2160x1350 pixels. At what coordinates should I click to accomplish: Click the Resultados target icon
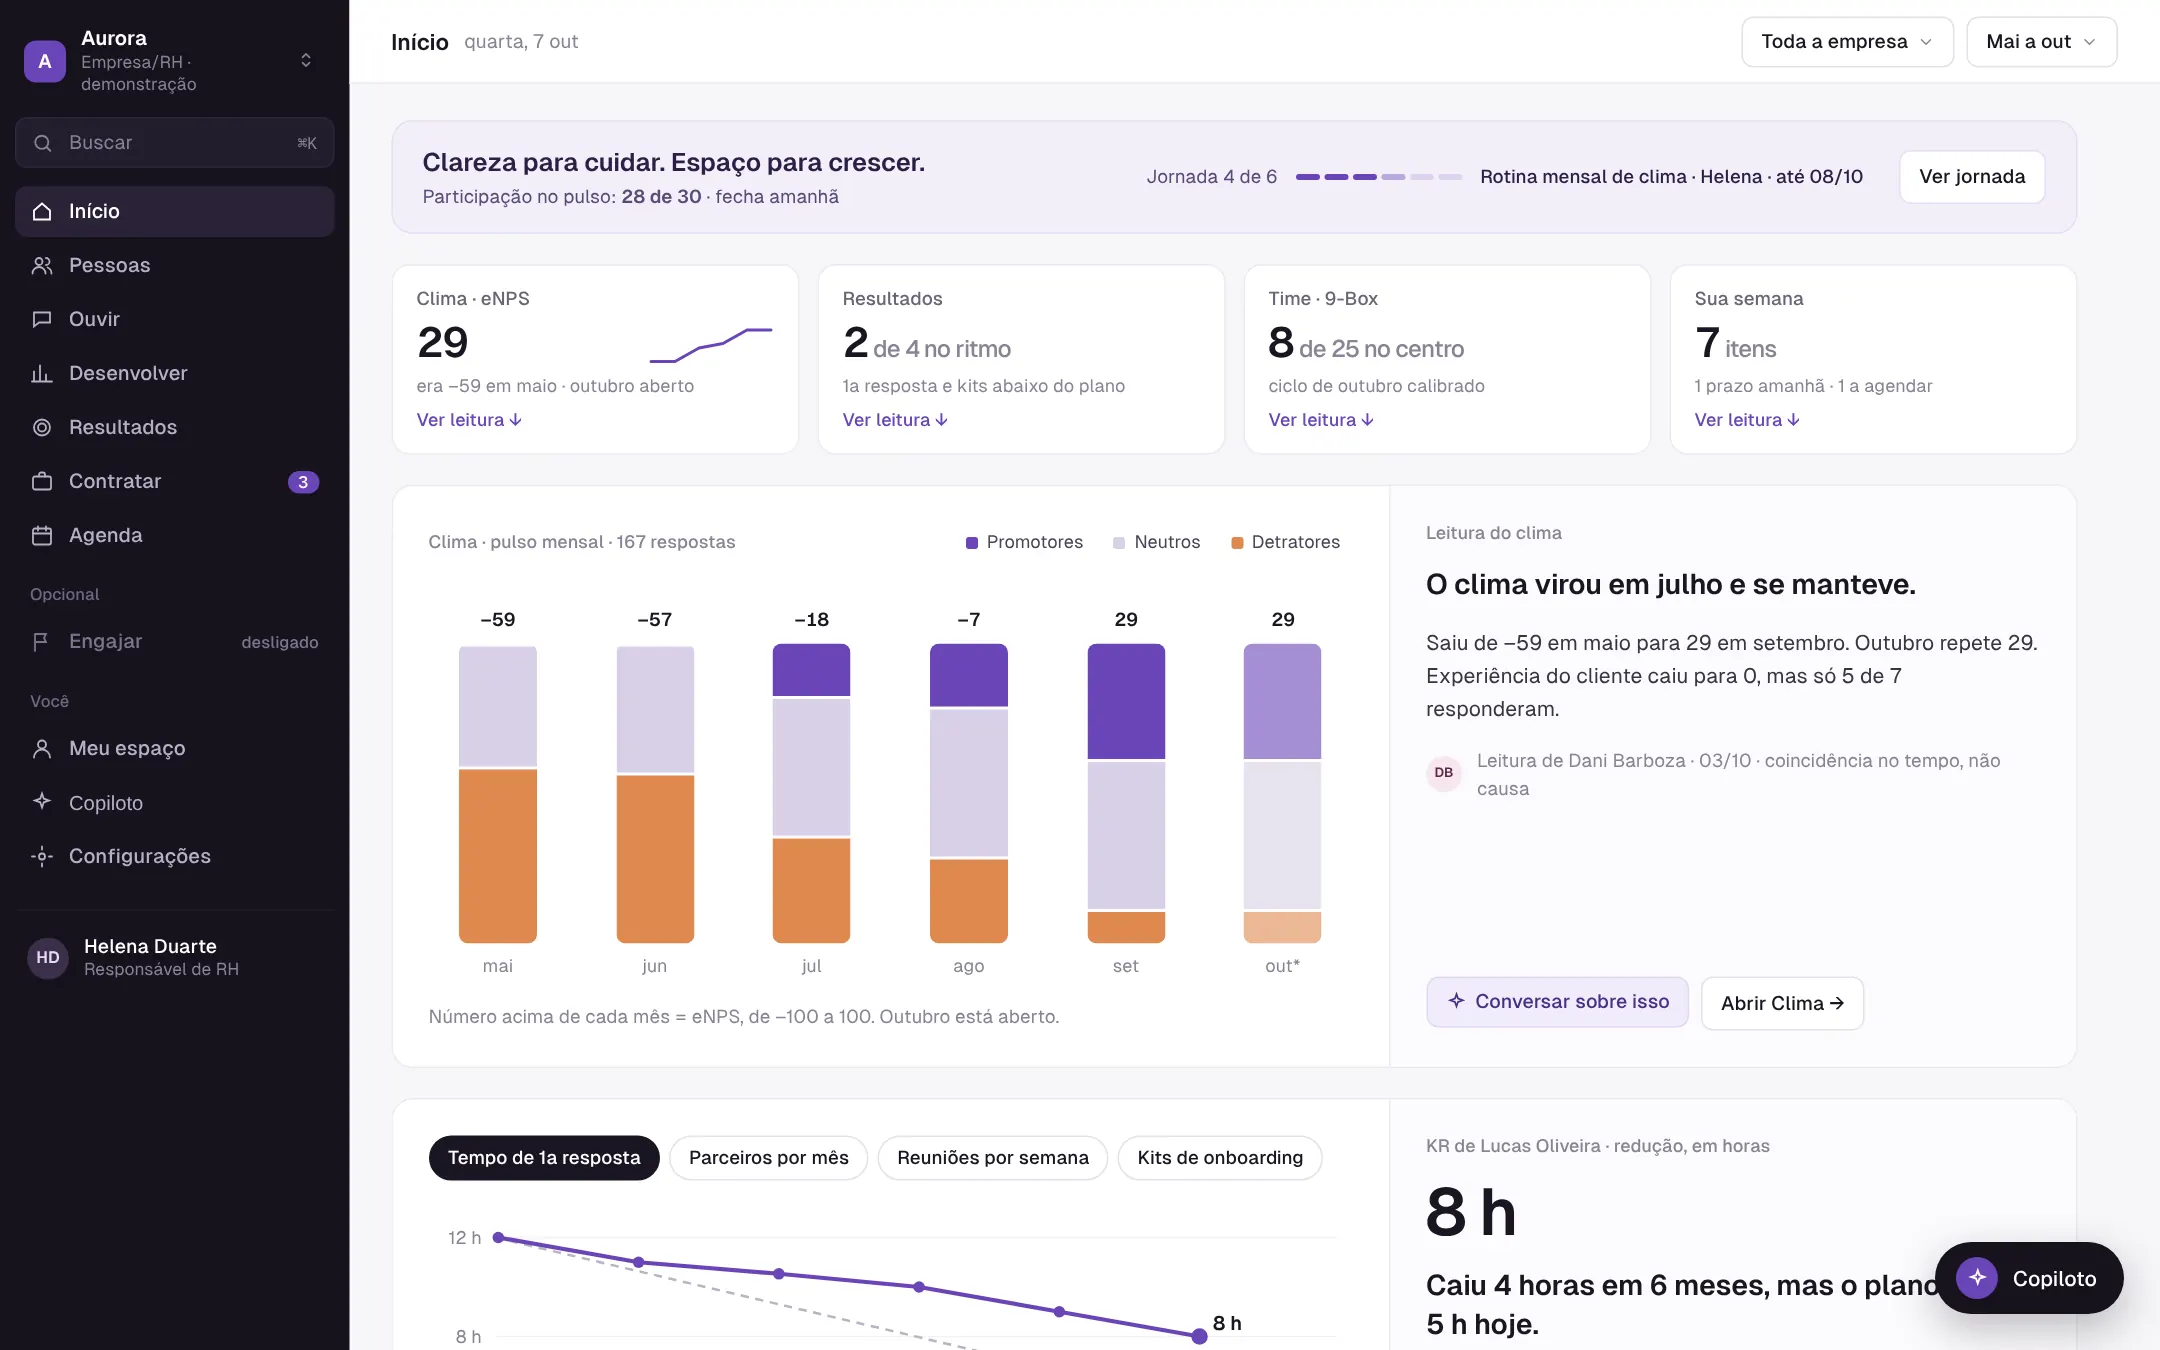(x=42, y=427)
